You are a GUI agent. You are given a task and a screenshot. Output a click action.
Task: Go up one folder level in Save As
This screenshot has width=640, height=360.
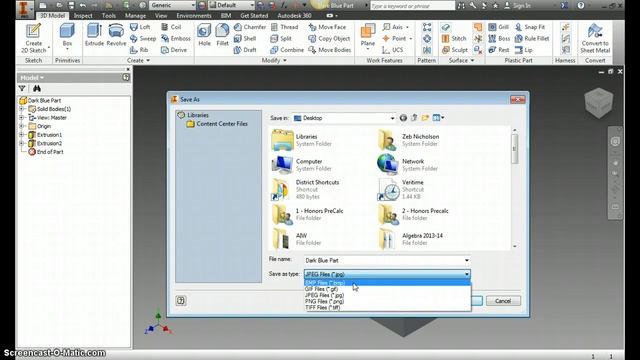pyautogui.click(x=414, y=118)
